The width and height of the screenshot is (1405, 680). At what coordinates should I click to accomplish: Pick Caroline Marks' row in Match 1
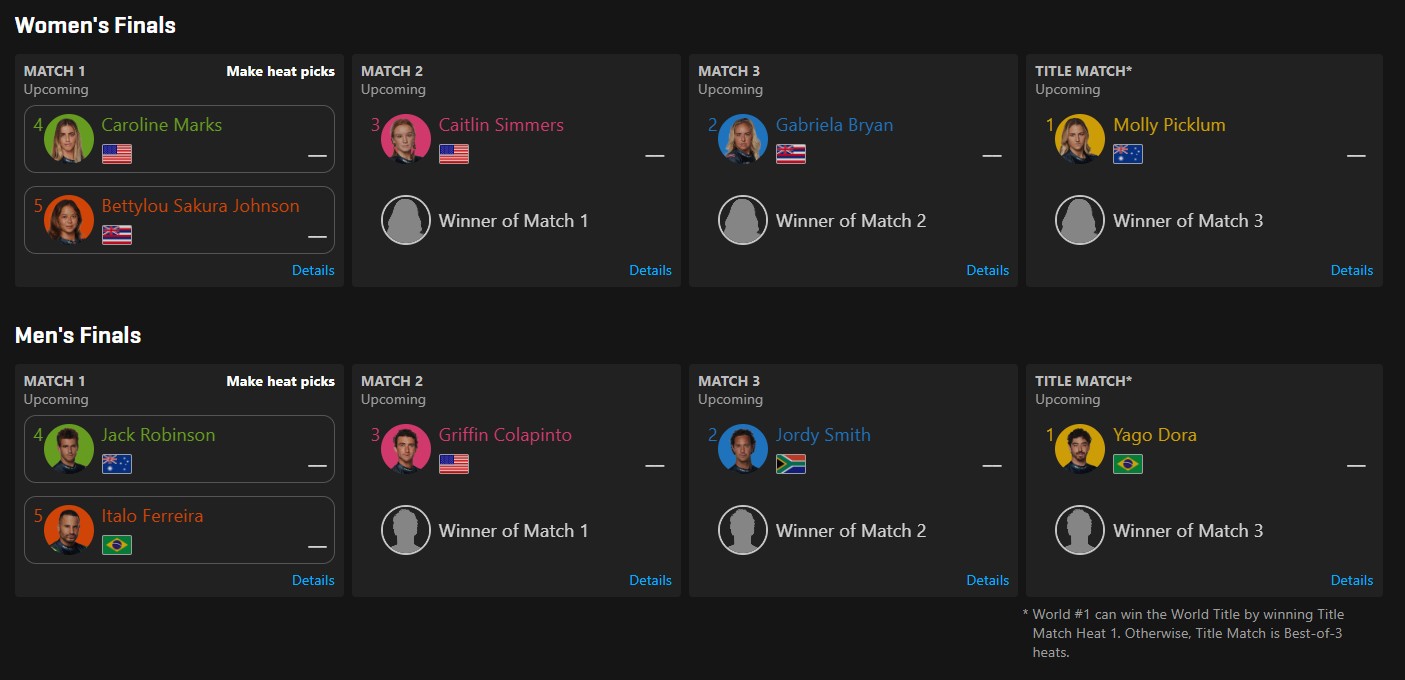click(179, 139)
